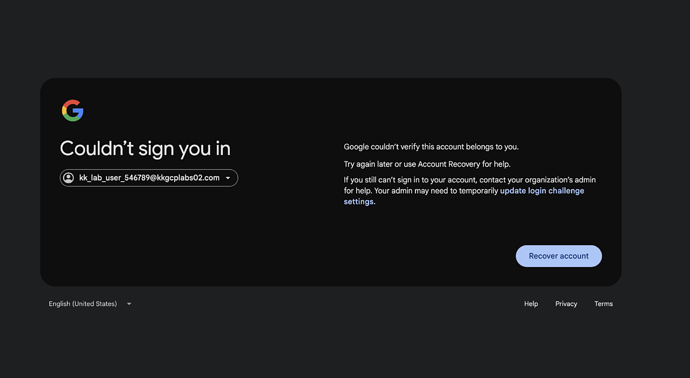Expand the English (United States) language selector
This screenshot has height=378, width=690.
point(90,304)
